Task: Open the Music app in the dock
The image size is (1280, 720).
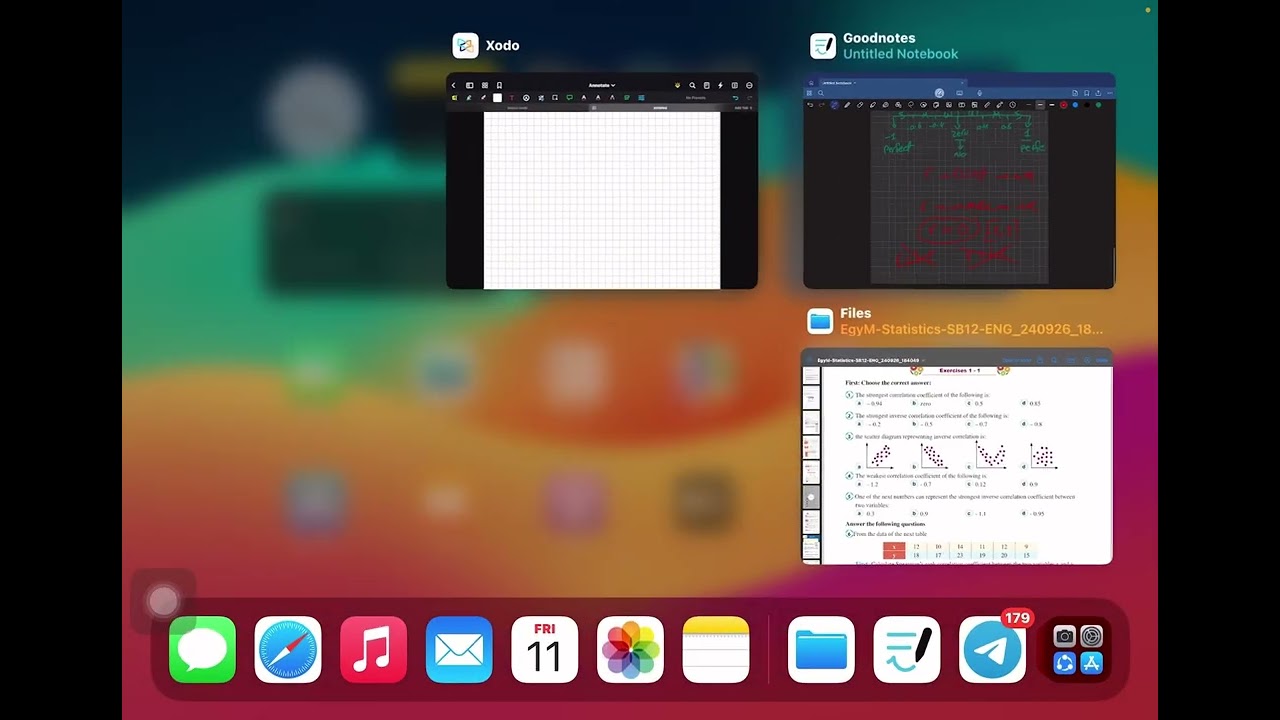Action: [x=374, y=649]
